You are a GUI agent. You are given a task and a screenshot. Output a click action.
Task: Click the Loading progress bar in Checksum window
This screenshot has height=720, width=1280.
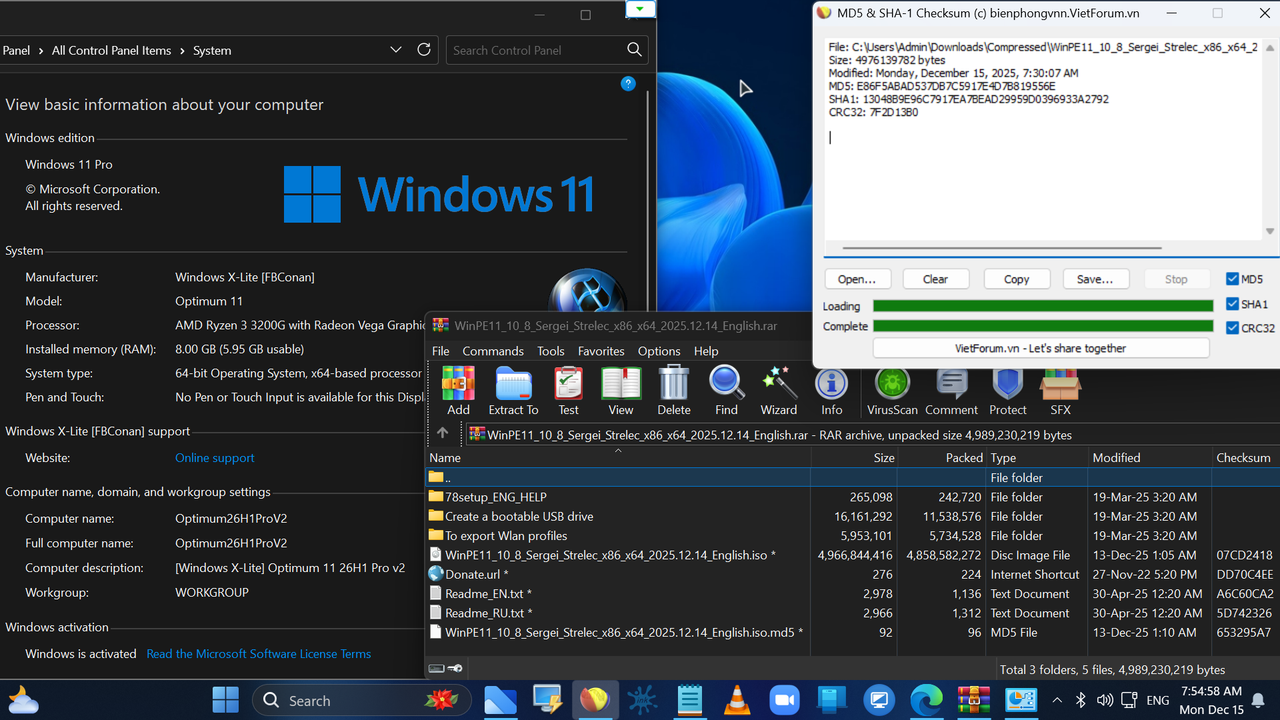pos(1043,306)
